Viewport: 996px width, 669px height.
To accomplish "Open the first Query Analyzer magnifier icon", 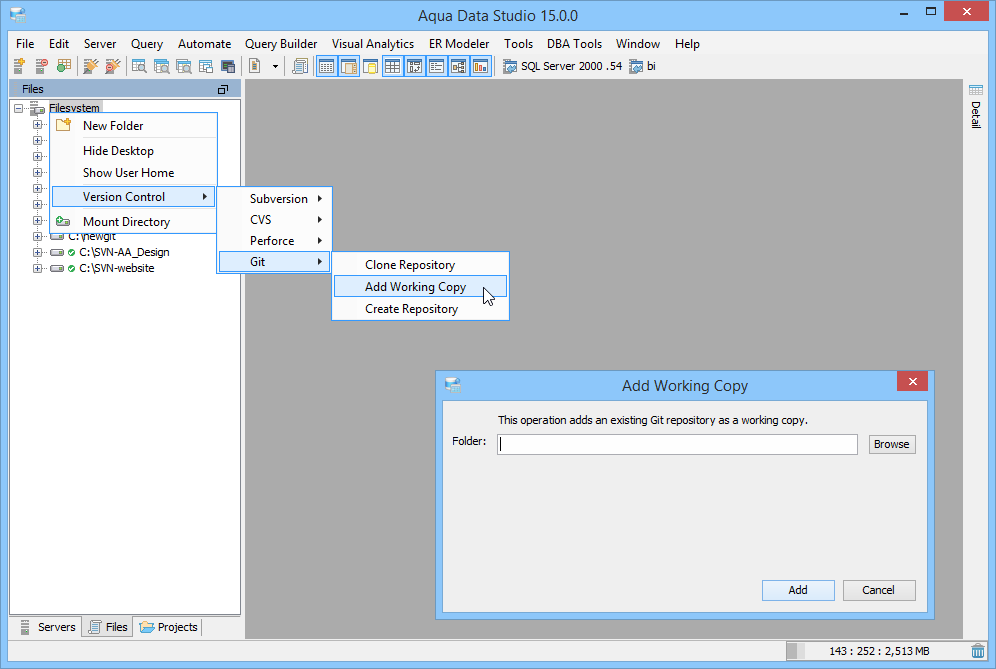I will click(x=139, y=65).
